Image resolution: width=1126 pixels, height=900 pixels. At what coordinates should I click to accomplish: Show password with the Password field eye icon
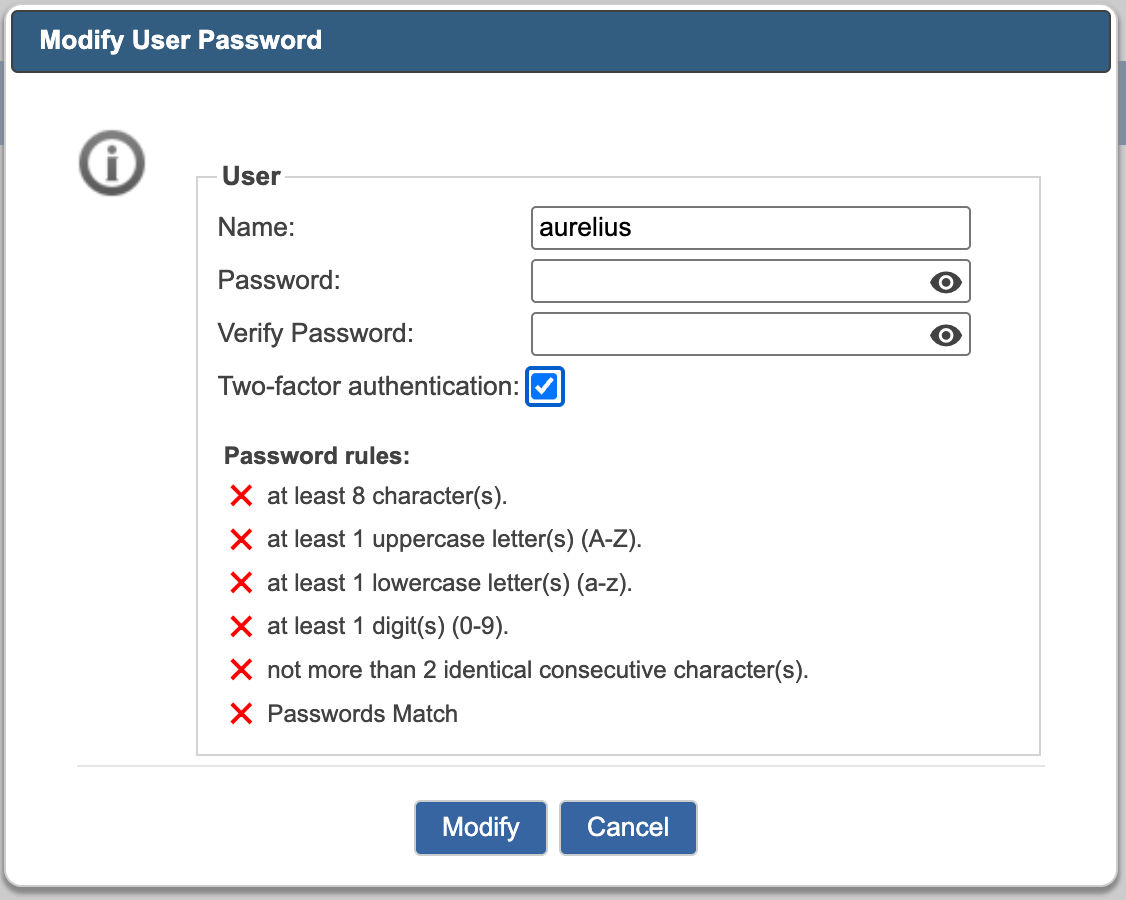coord(945,282)
